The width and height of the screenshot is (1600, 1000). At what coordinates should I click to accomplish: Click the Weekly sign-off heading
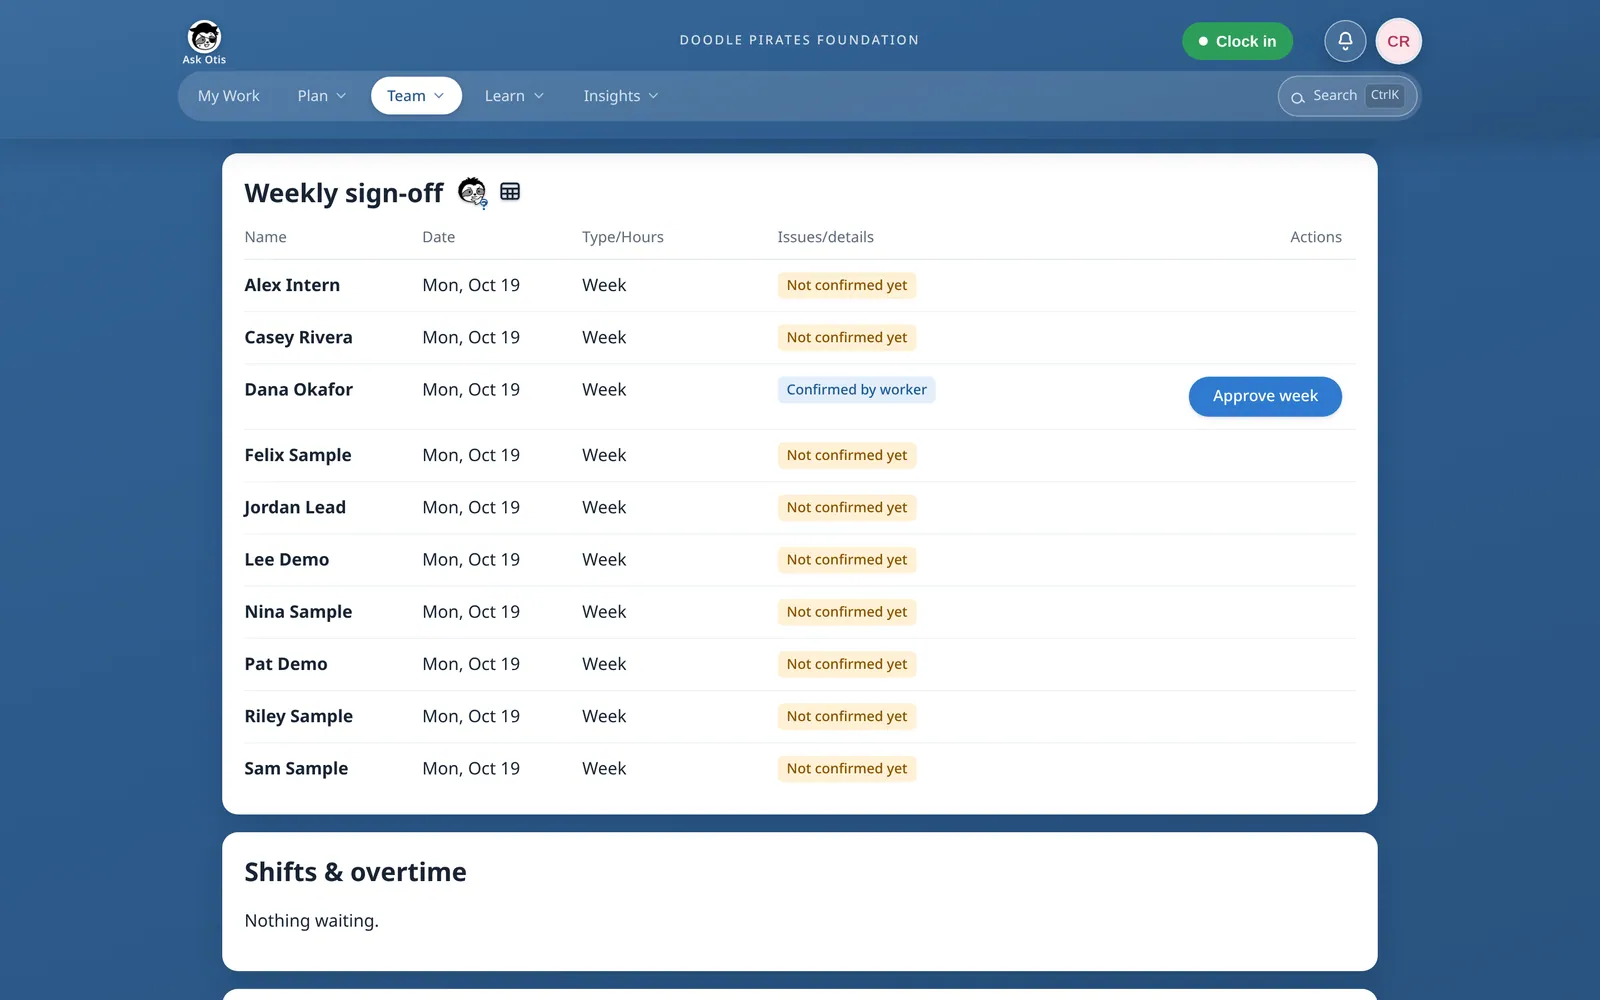pos(343,193)
